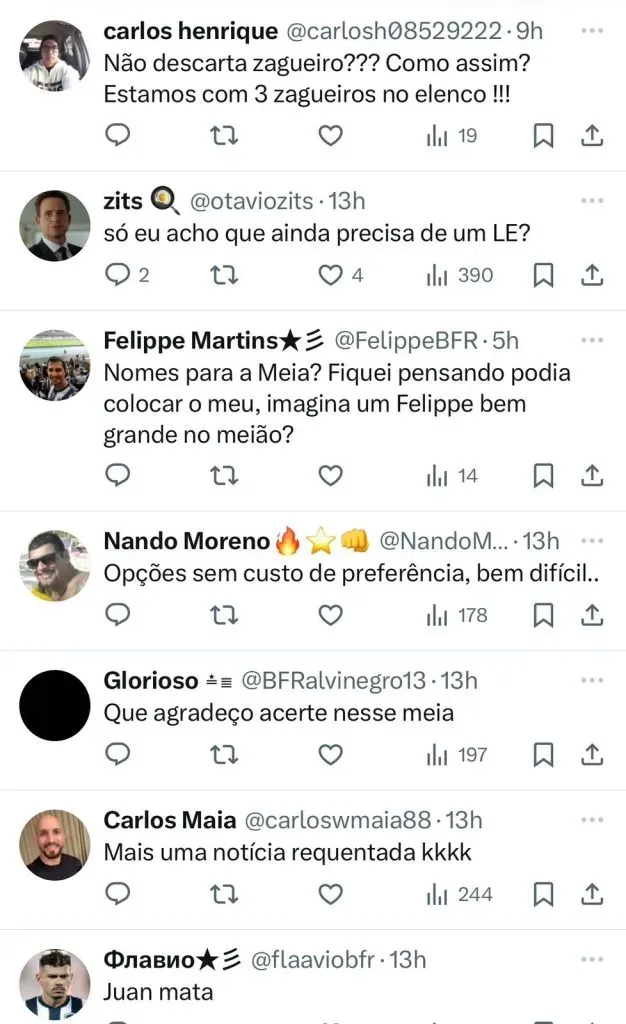This screenshot has height=1024, width=626.
Task: Open Nando Moreno's profile picture
Action: tap(55, 566)
